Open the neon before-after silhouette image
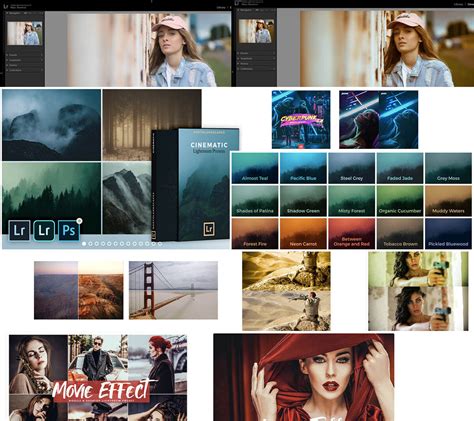This screenshot has width=474, height=421. (379, 119)
